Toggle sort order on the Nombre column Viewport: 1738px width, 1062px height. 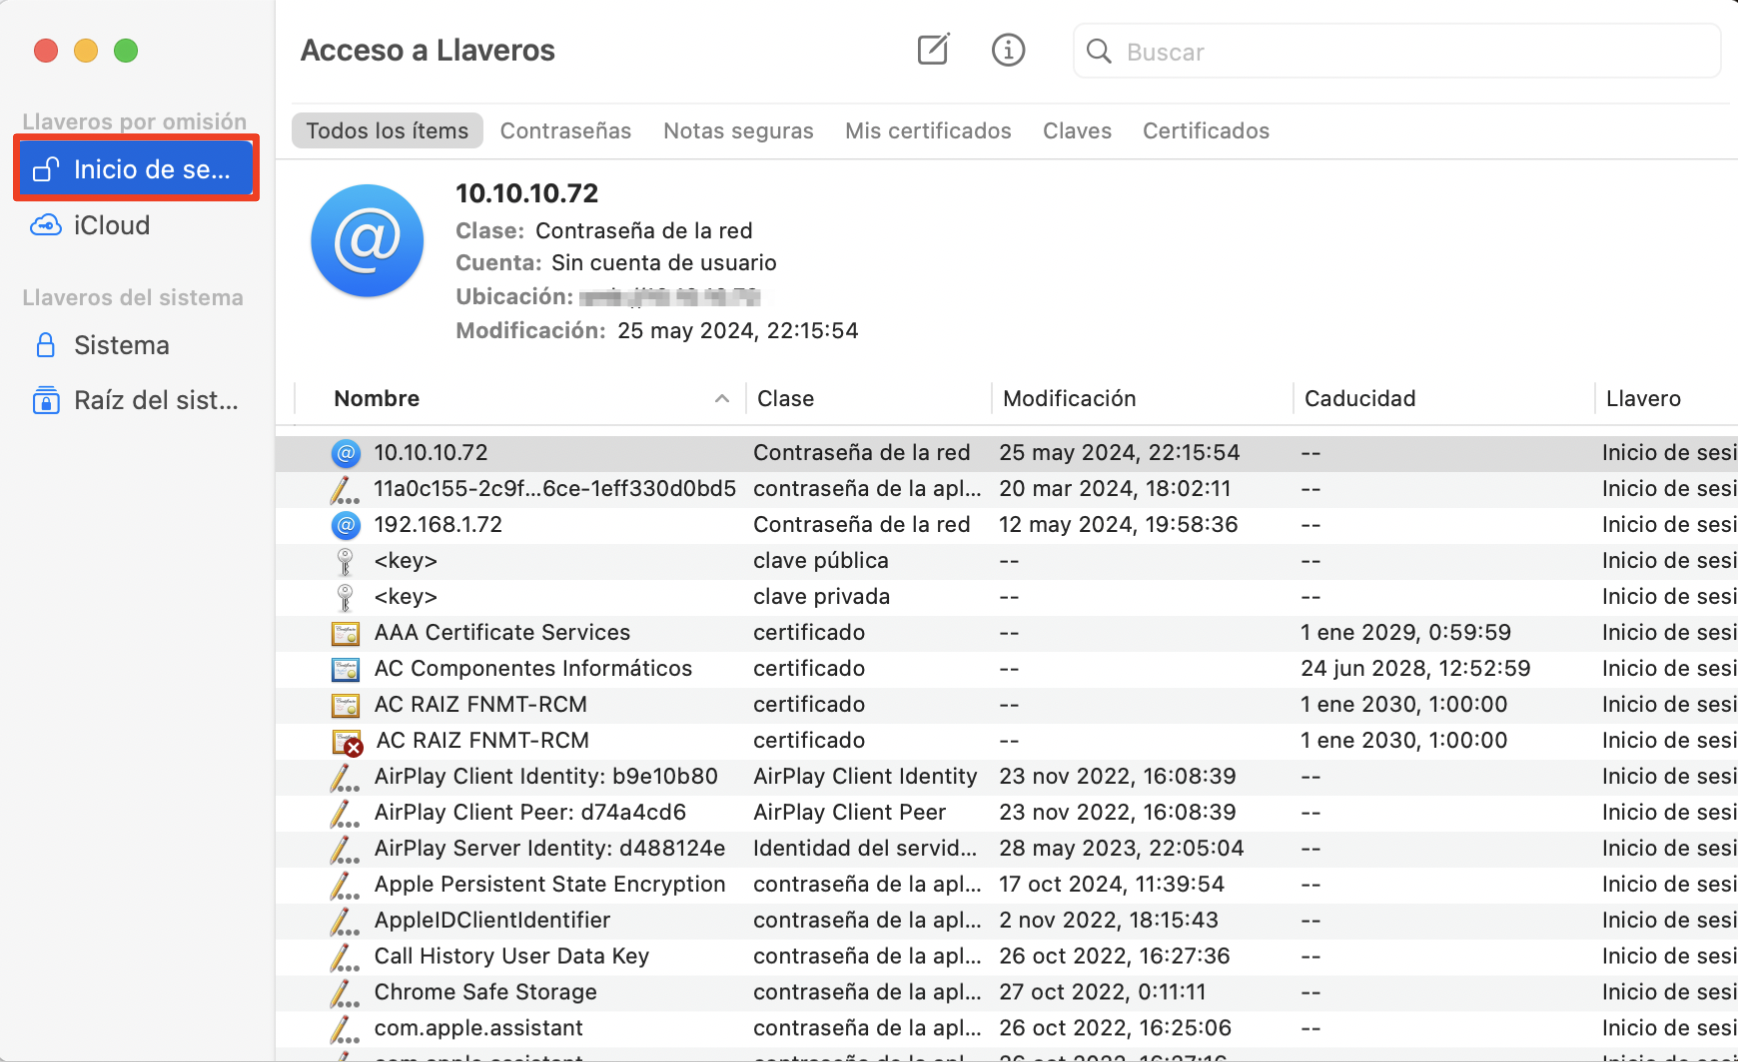point(377,398)
